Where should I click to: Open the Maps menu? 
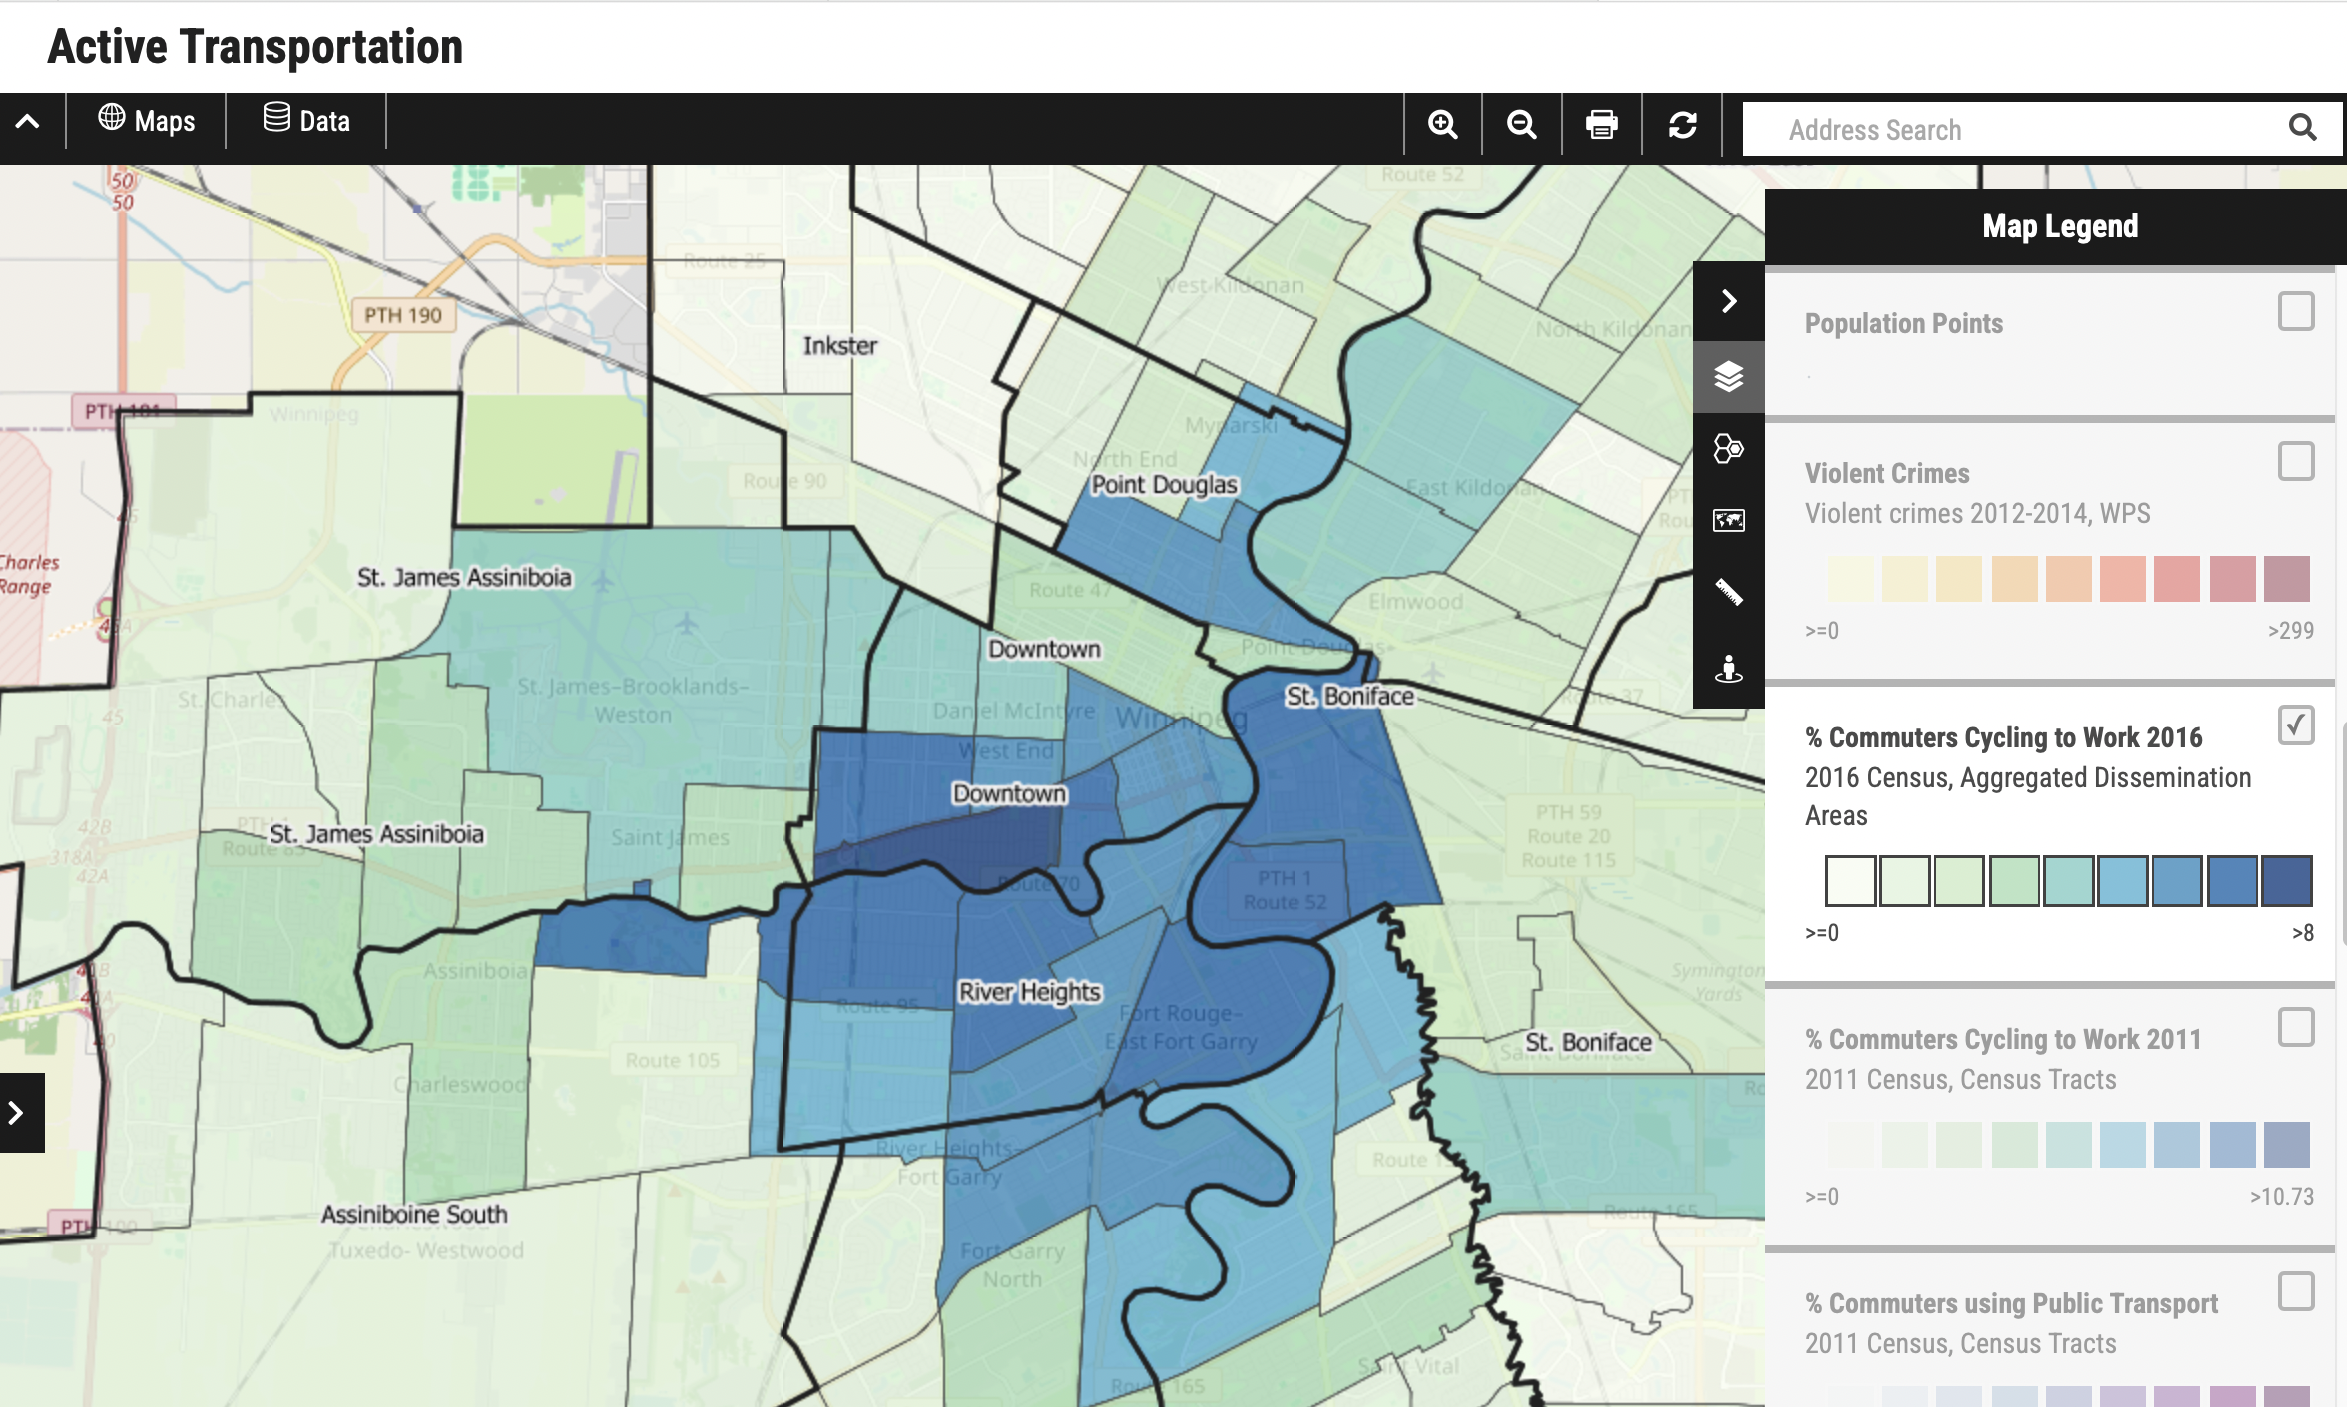[147, 121]
